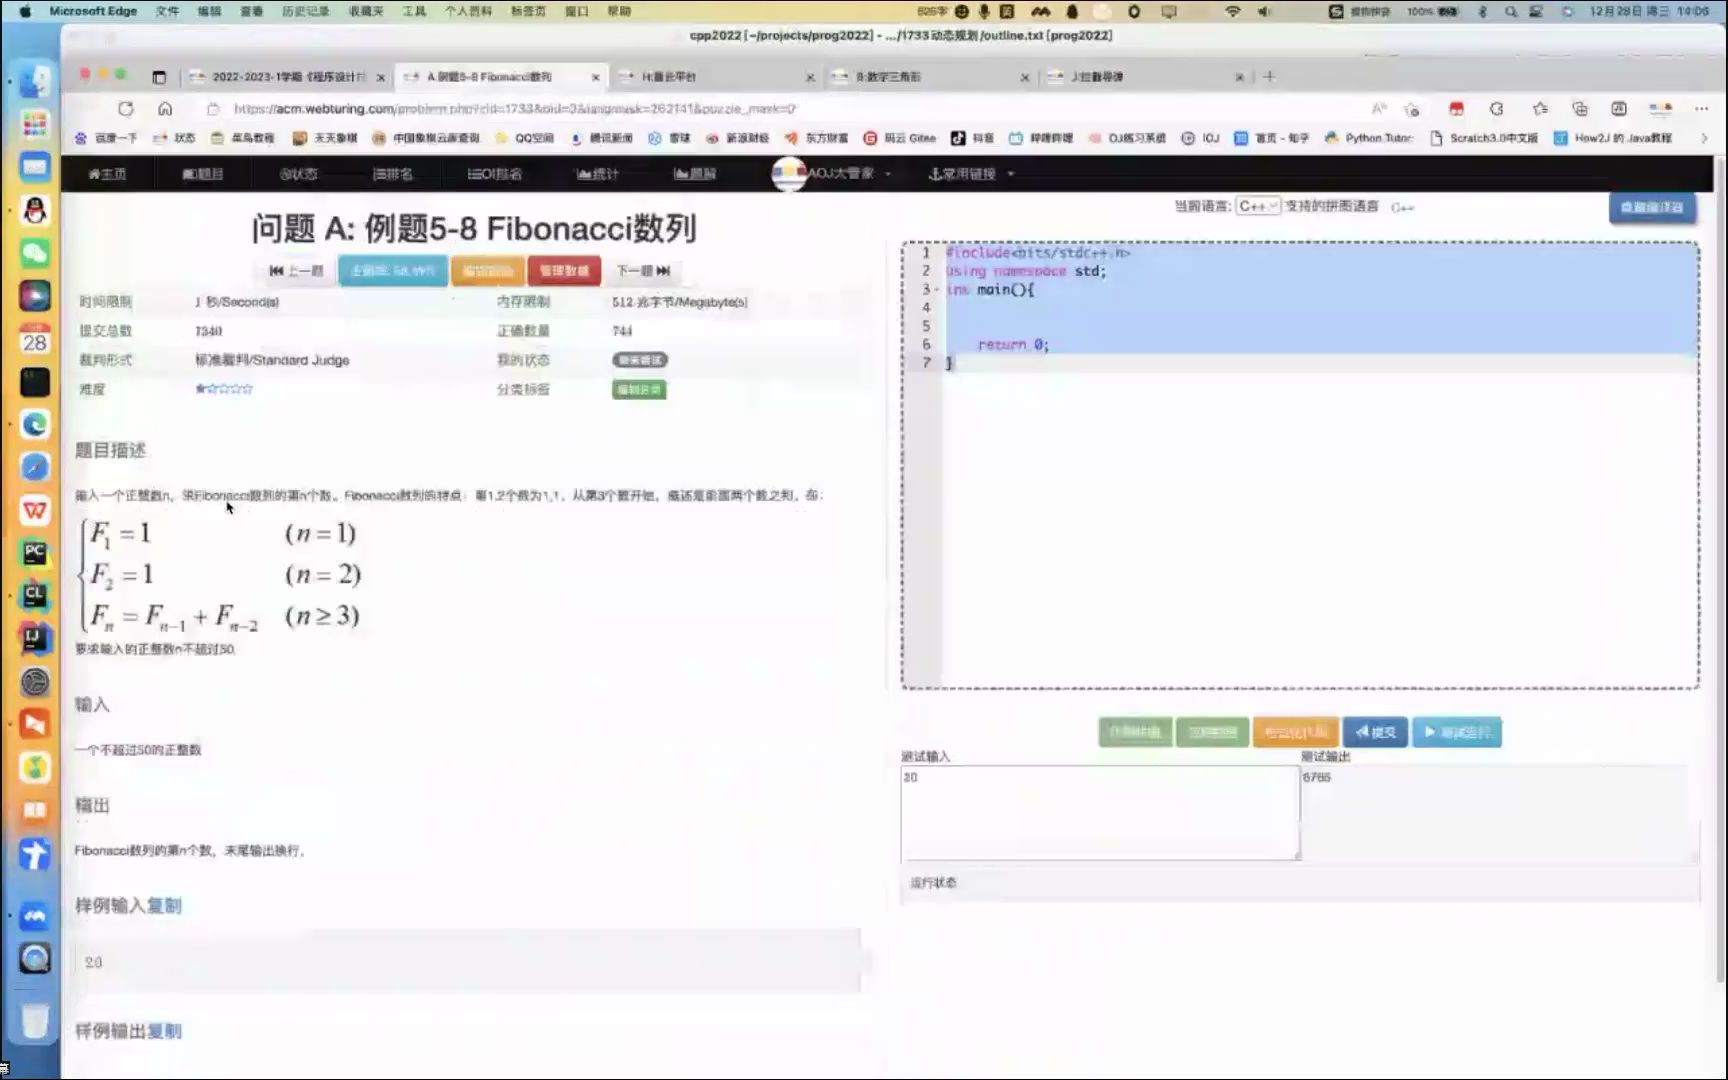Viewport: 1728px width, 1080px height.
Task: Open the Scratch3.0 bookmark
Action: tap(1484, 138)
